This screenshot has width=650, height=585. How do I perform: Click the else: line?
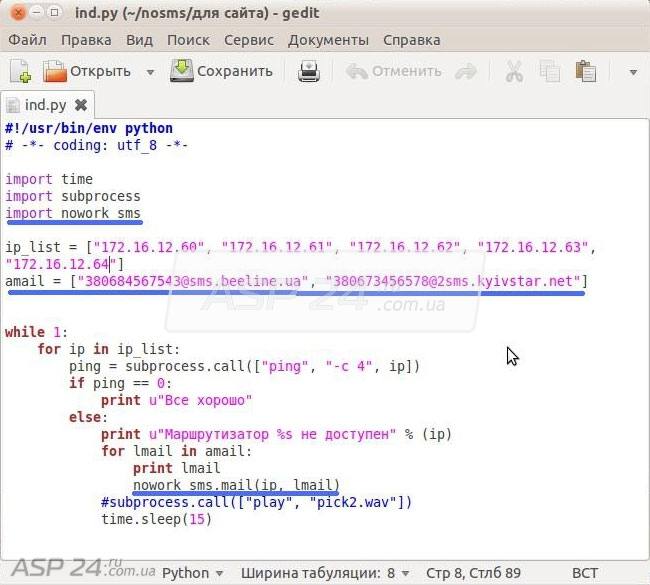click(88, 418)
